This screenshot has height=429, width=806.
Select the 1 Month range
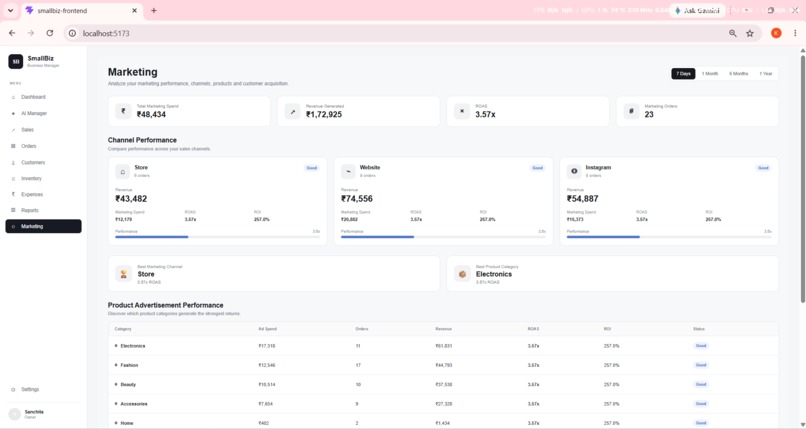(710, 74)
